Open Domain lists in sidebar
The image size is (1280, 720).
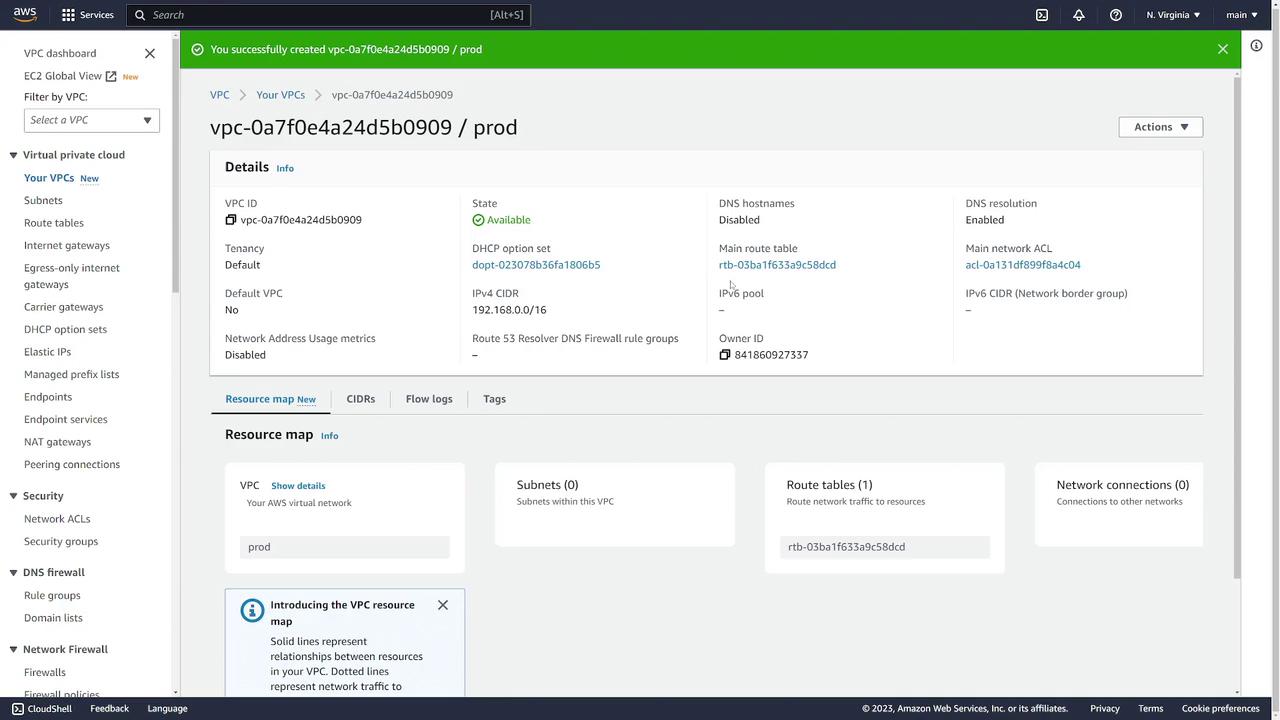pos(53,618)
